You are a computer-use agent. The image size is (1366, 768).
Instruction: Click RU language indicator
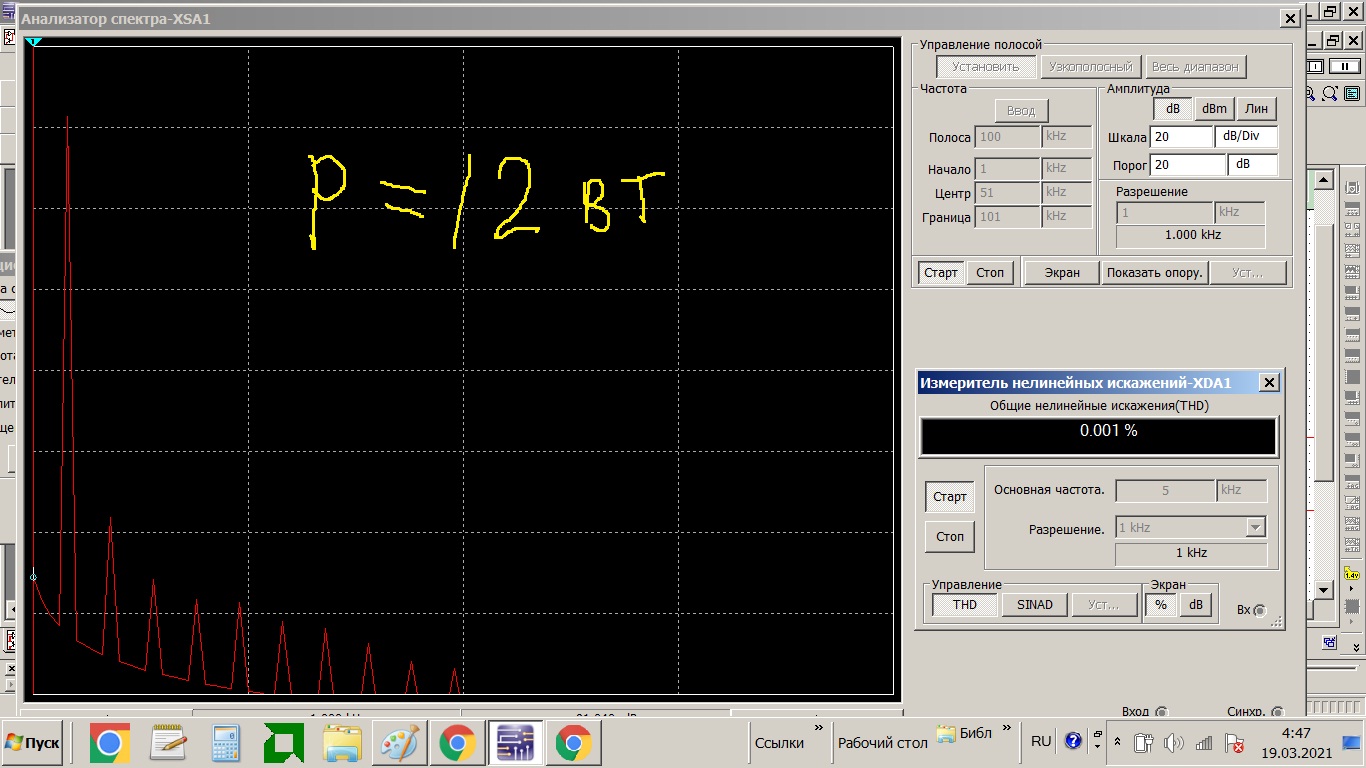pyautogui.click(x=1041, y=742)
